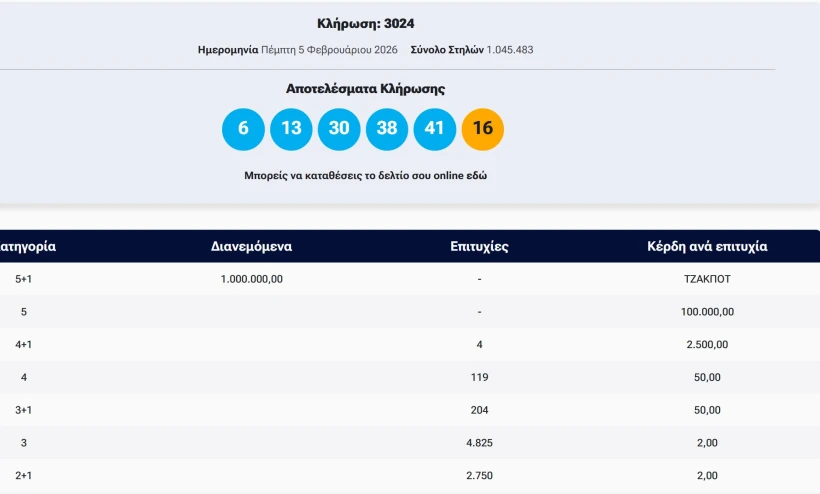Click the blue ball showing 30
The height and width of the screenshot is (494, 820).
(339, 129)
